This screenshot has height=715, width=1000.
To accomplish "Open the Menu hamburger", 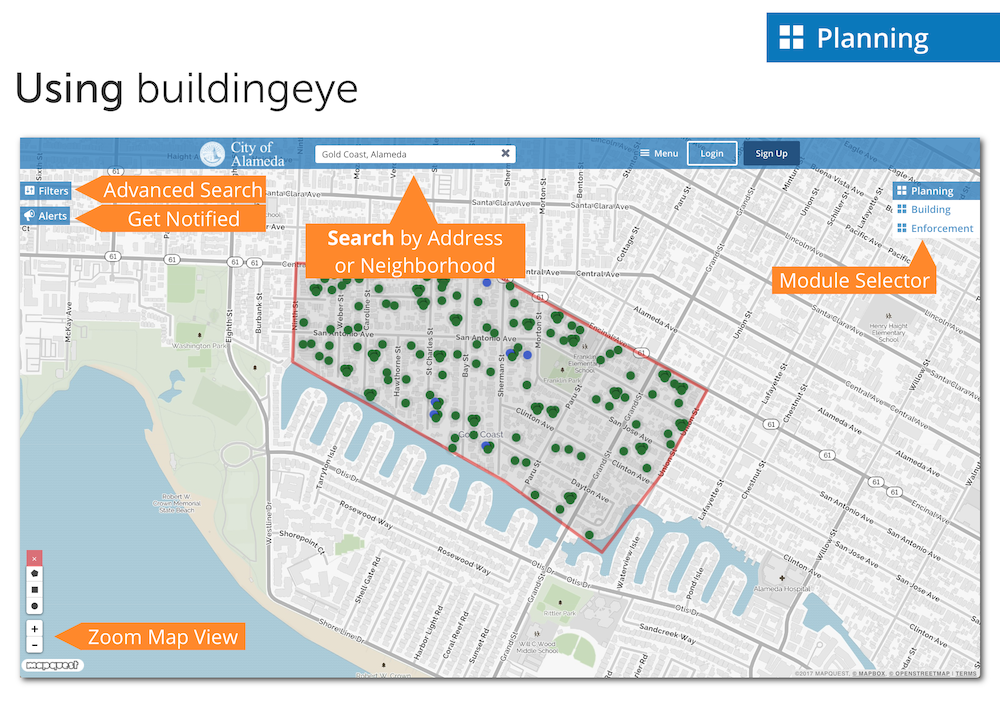I will 659,153.
